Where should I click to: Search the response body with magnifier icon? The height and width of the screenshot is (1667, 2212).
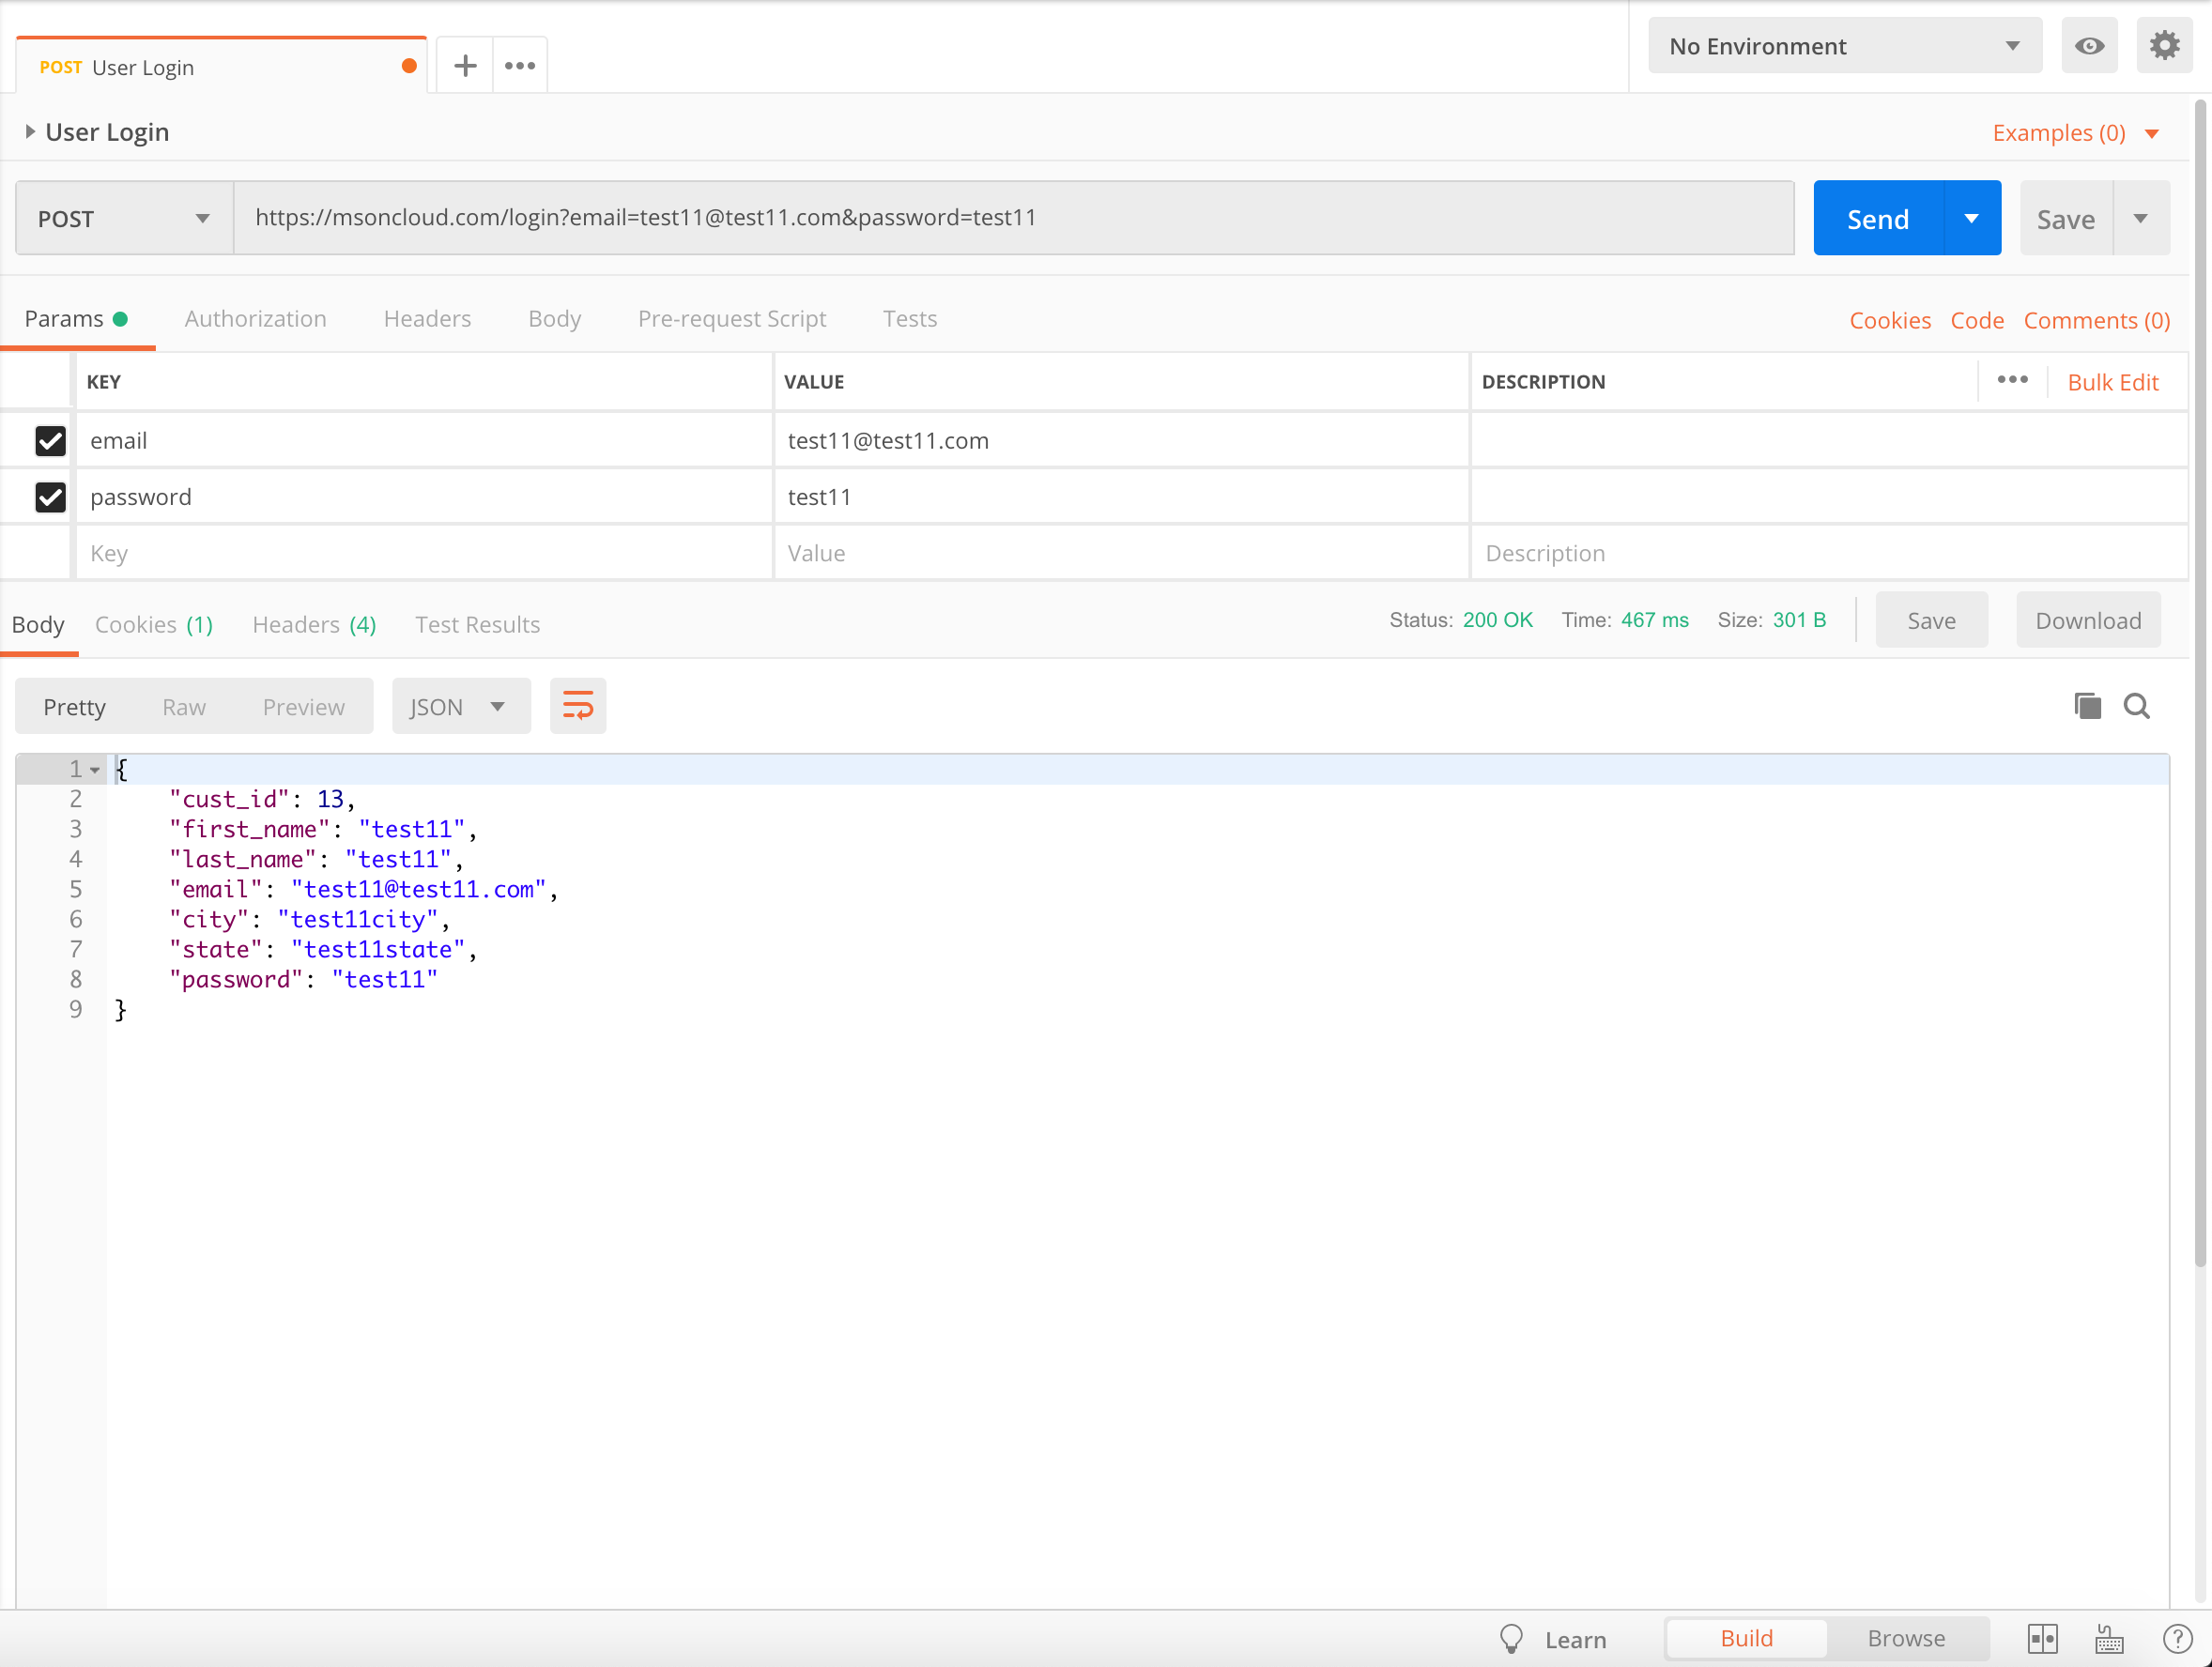(x=2137, y=705)
